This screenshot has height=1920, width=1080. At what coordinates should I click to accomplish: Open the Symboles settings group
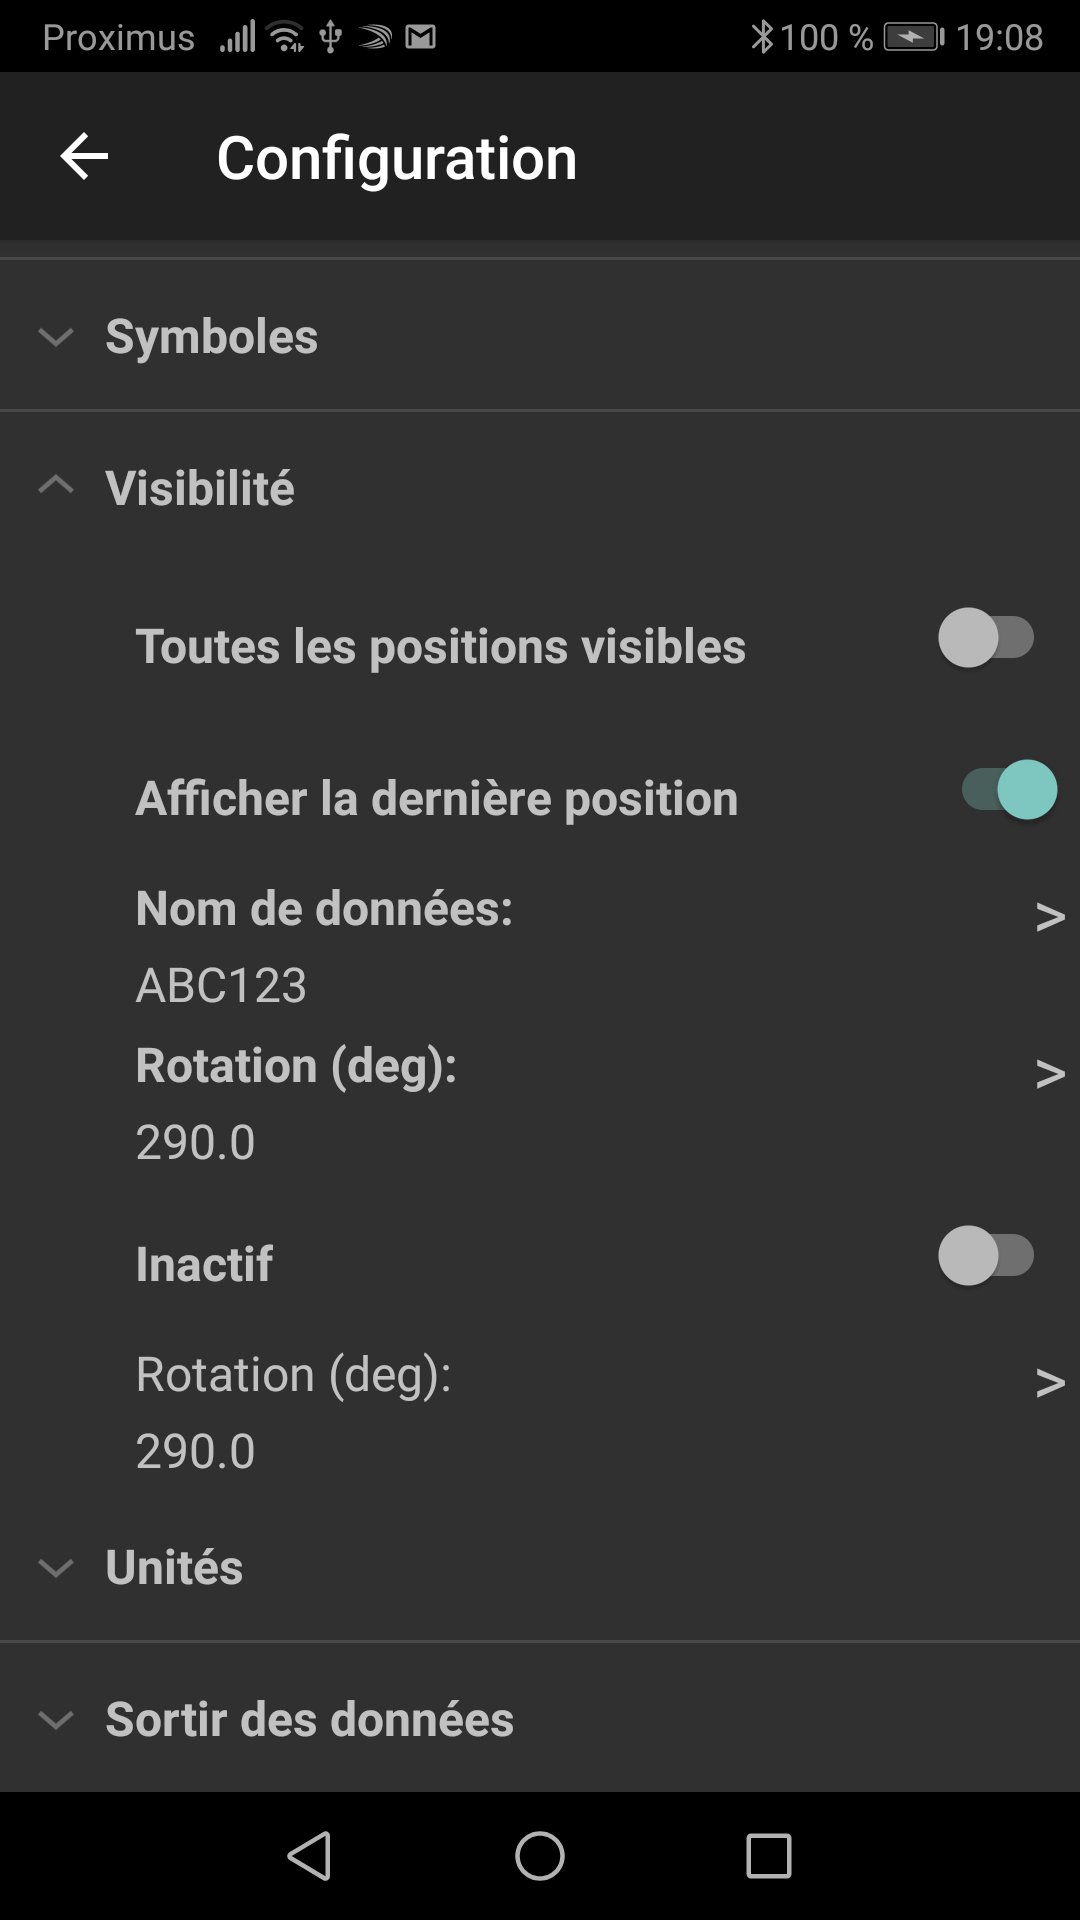212,337
